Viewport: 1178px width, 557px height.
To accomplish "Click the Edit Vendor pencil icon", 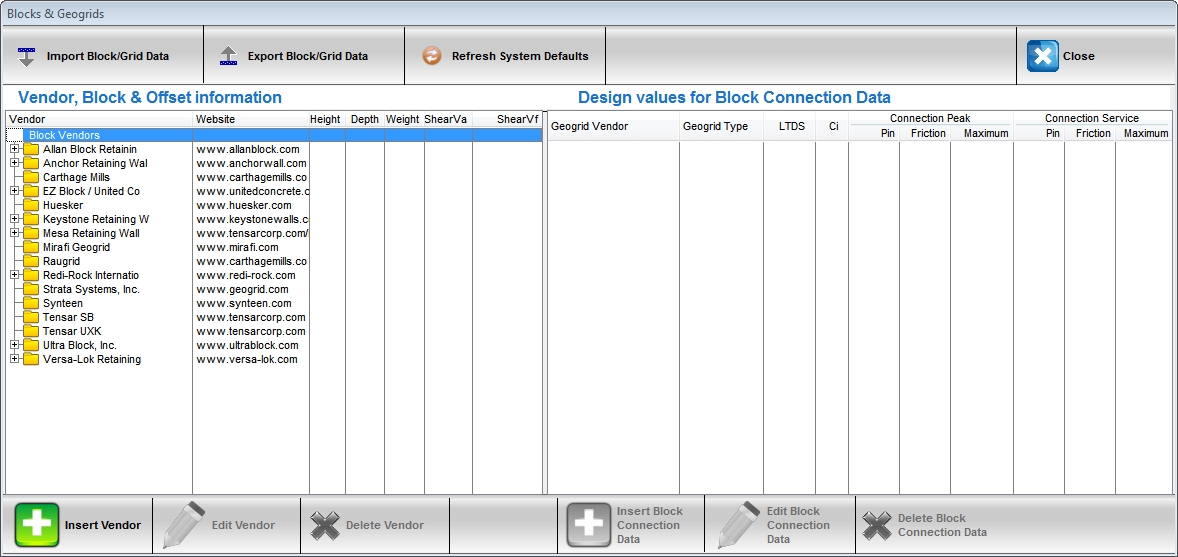I will click(x=184, y=525).
